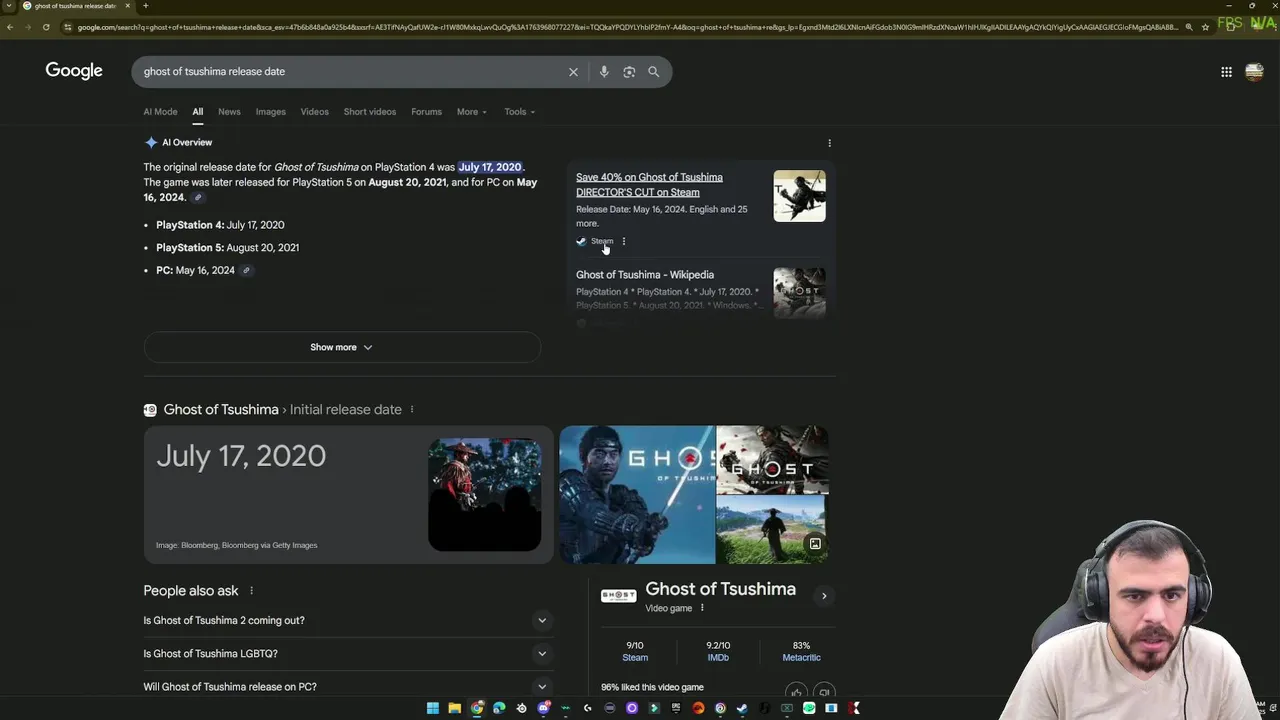Screen dimensions: 1280x720
Task: Open File Explorer from the taskbar
Action: (455, 708)
